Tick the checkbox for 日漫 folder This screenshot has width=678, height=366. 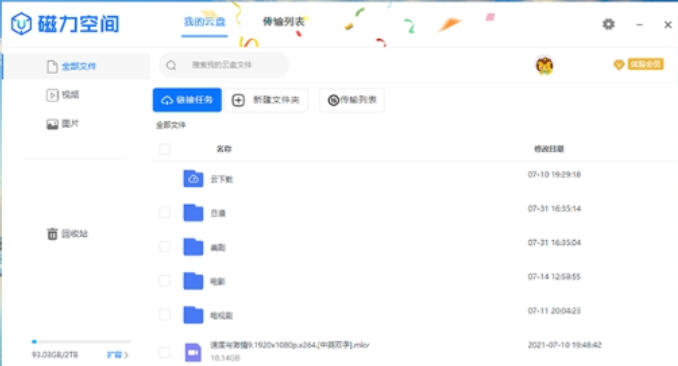pyautogui.click(x=164, y=212)
